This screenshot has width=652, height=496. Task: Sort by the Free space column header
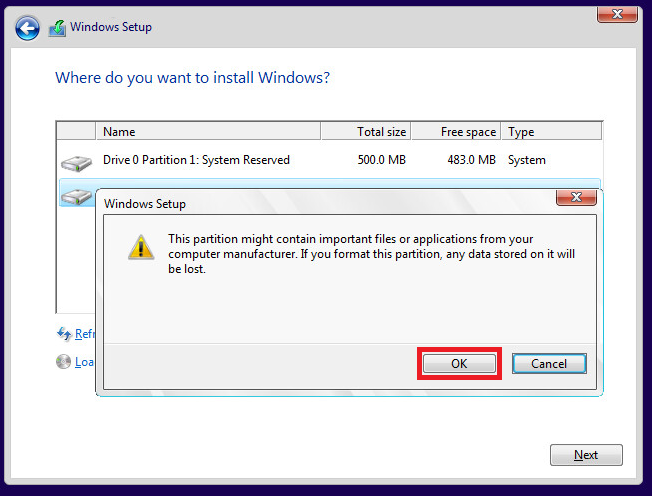(456, 131)
